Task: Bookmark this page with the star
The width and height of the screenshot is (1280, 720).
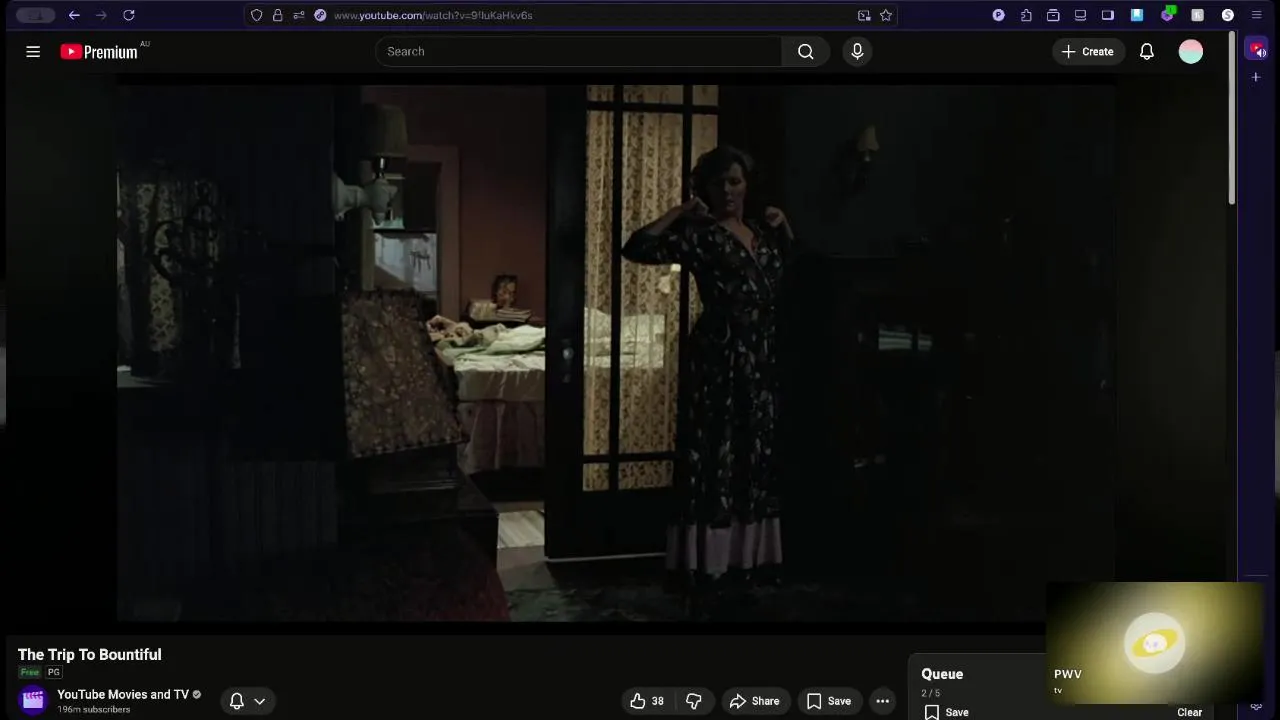Action: [886, 15]
